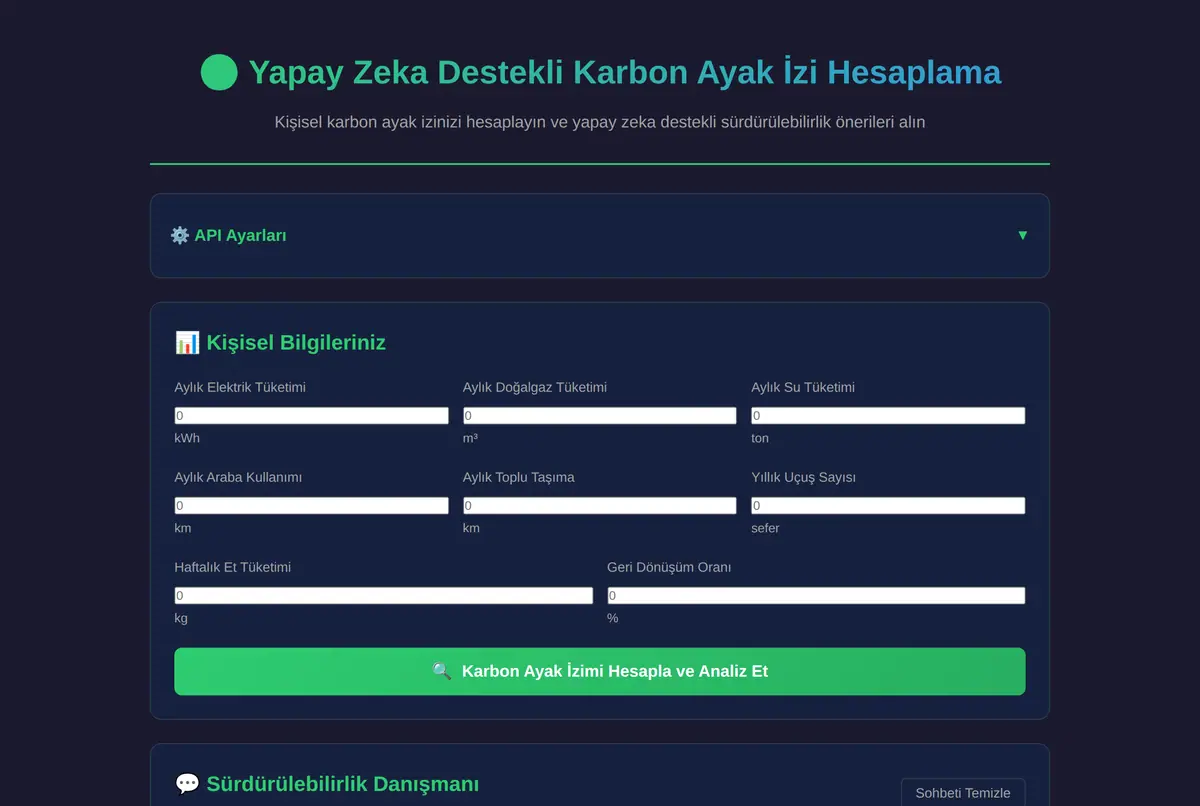Viewport: 1200px width, 806px height.
Task: Click the sefer unit text
Action: [765, 529]
